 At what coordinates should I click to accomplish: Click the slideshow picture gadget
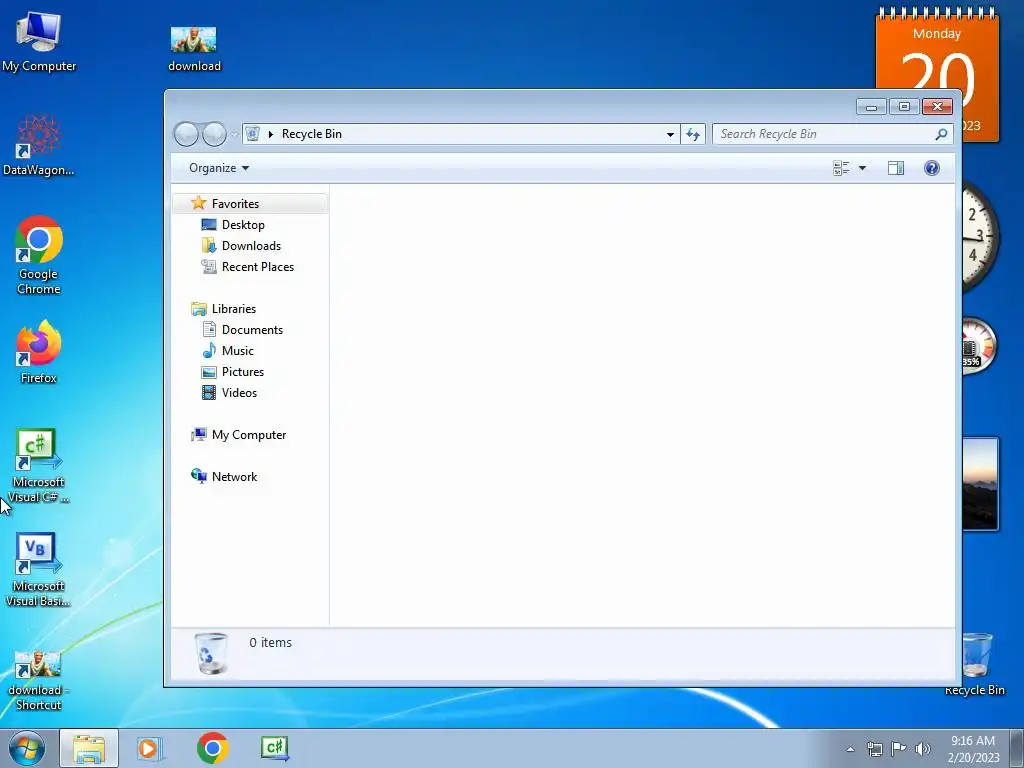coord(980,483)
